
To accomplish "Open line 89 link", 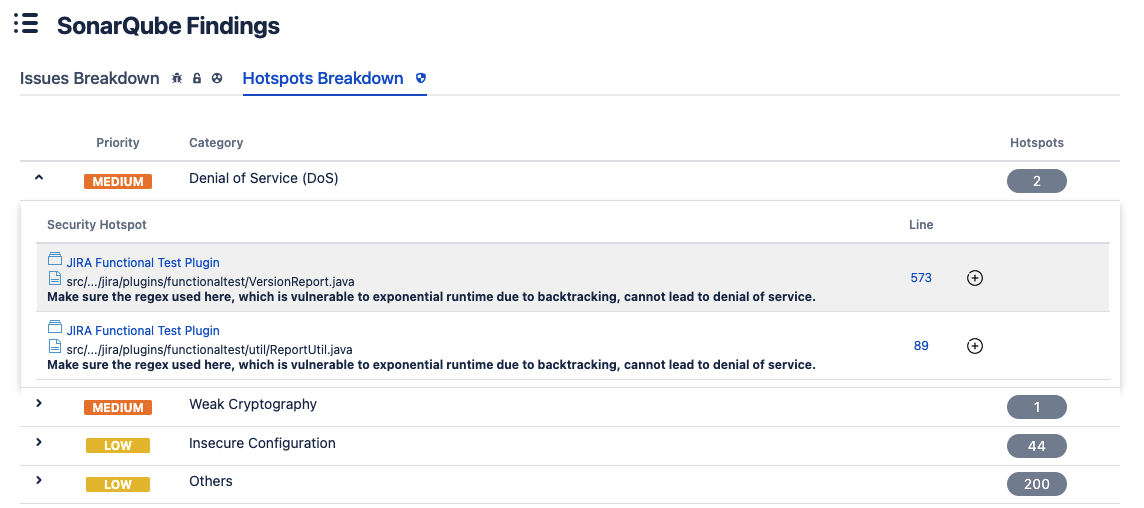I will (x=921, y=346).
